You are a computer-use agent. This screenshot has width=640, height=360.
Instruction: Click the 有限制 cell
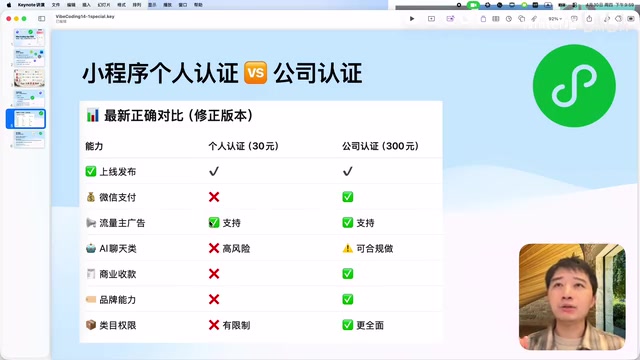pyautogui.click(x=229, y=325)
